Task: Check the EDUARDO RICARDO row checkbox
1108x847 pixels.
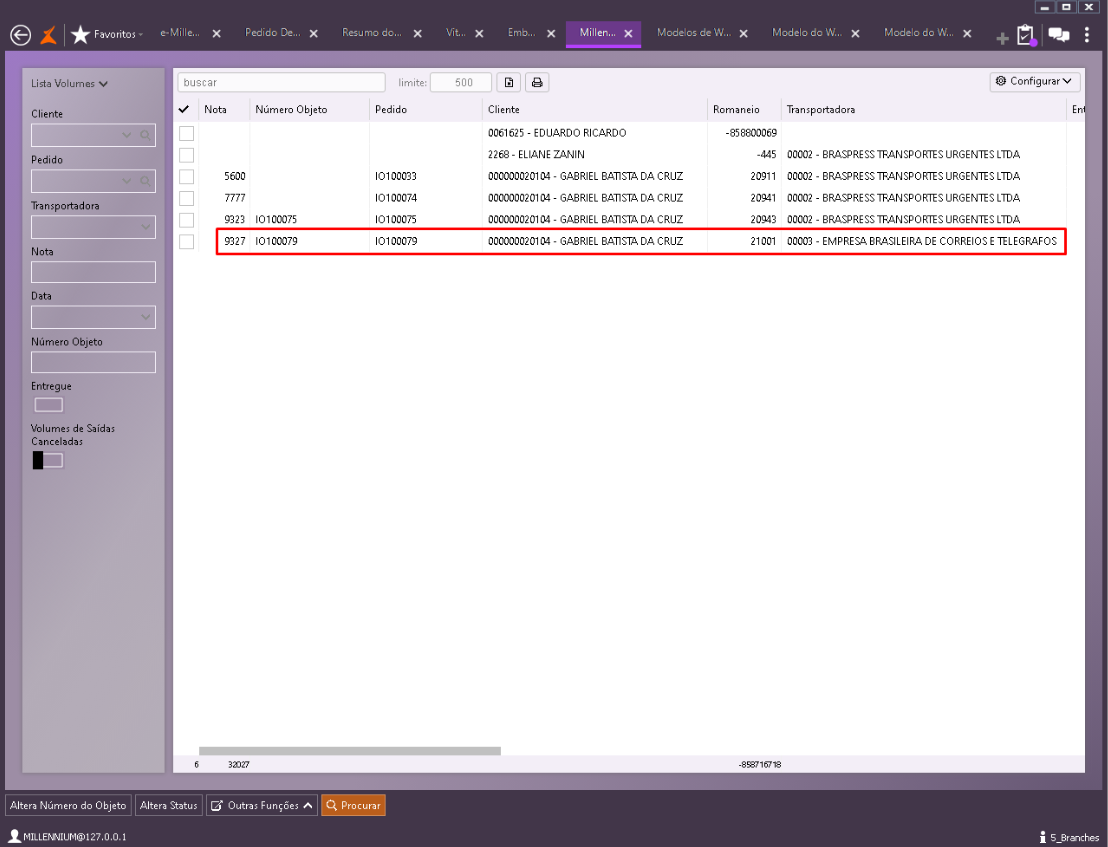Action: click(187, 133)
